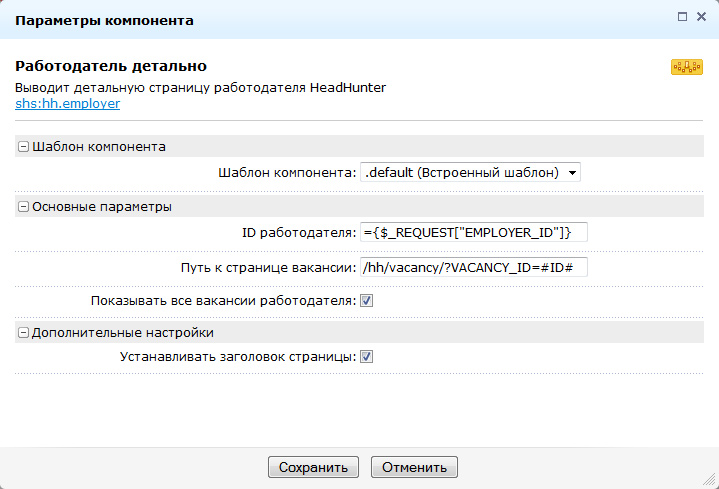Focus the ID работодателя input field

(473, 233)
